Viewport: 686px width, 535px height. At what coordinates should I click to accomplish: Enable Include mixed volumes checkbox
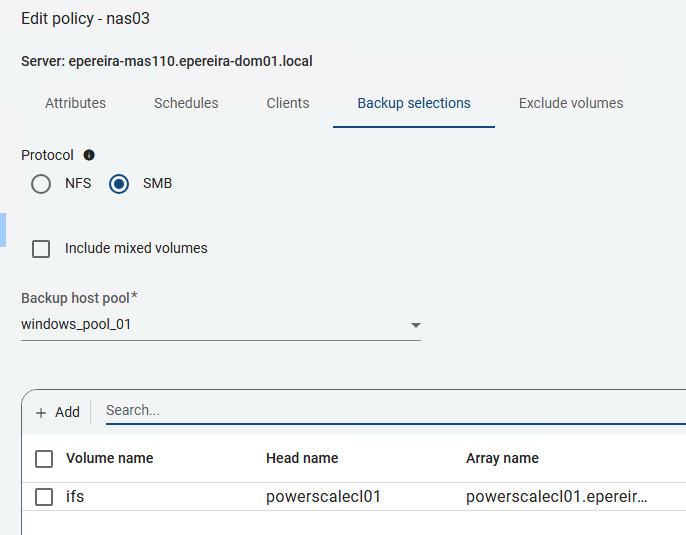[x=41, y=248]
